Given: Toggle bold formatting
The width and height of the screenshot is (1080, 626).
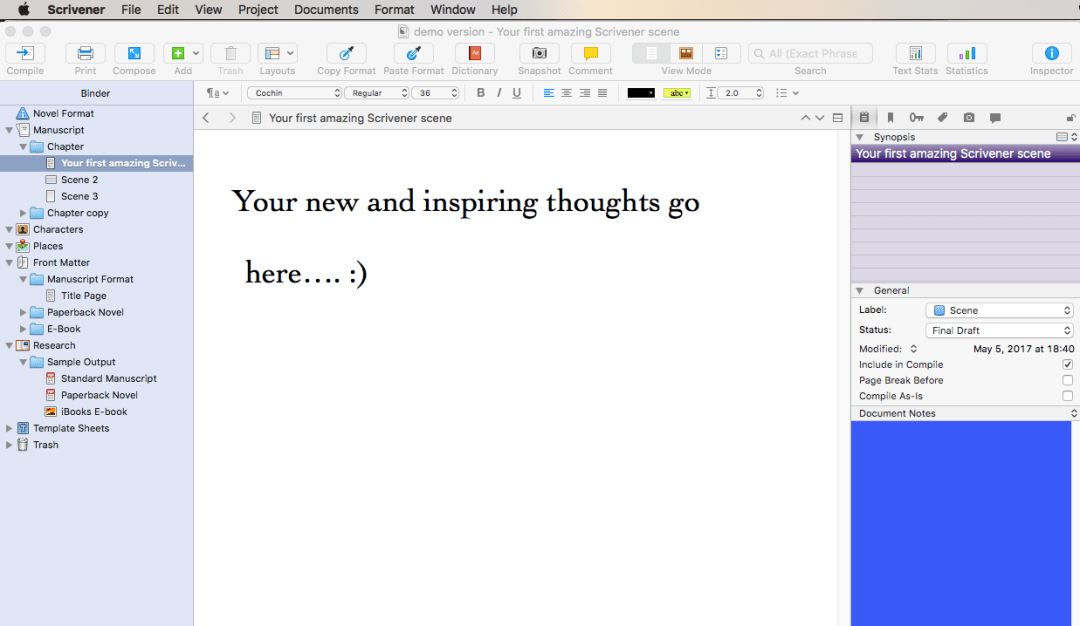Looking at the screenshot, I should [x=481, y=93].
